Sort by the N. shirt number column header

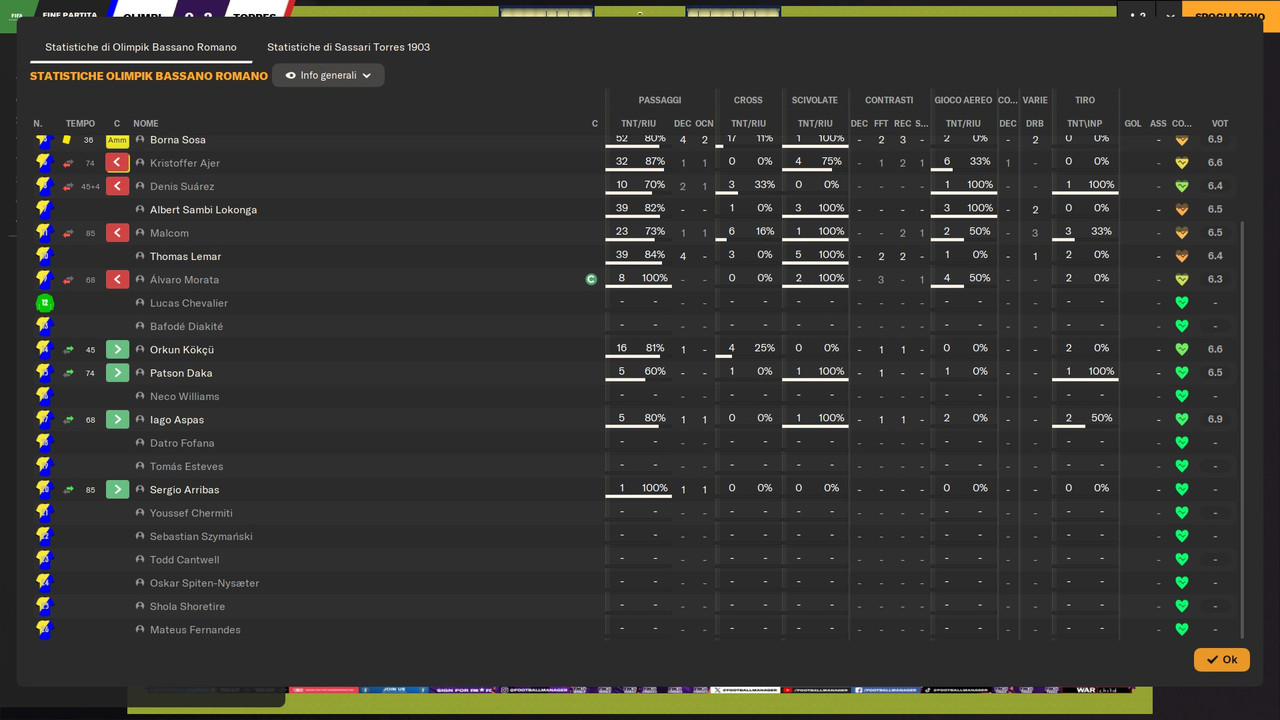point(38,124)
